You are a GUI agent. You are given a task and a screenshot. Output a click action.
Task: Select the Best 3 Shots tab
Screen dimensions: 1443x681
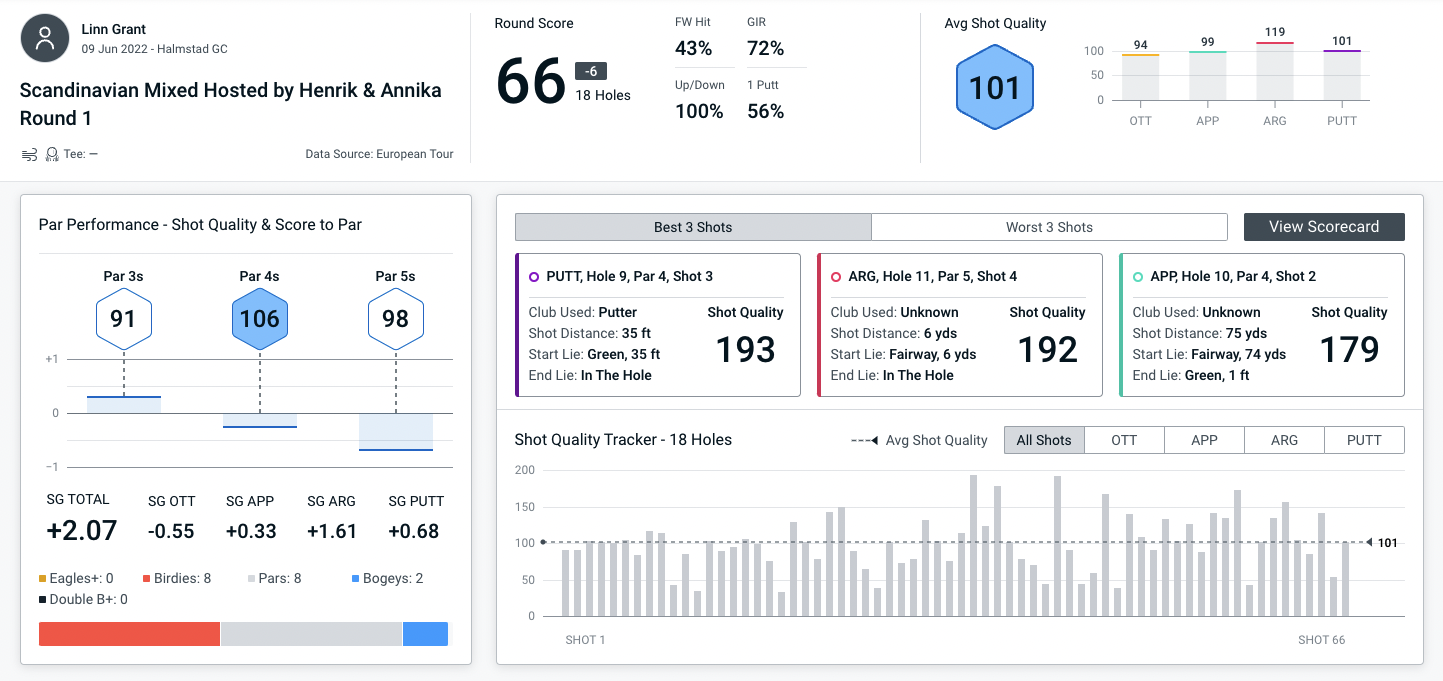(x=693, y=227)
